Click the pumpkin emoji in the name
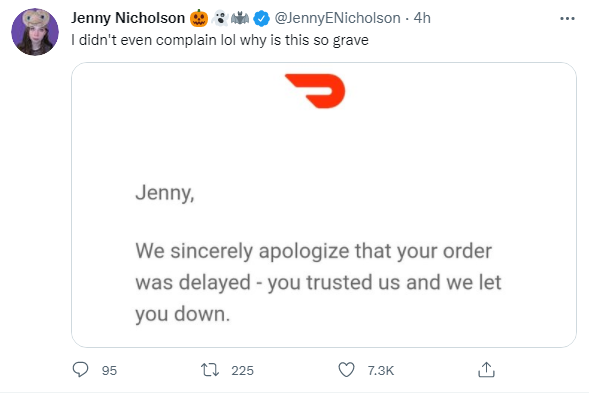589x393 pixels. (x=199, y=18)
